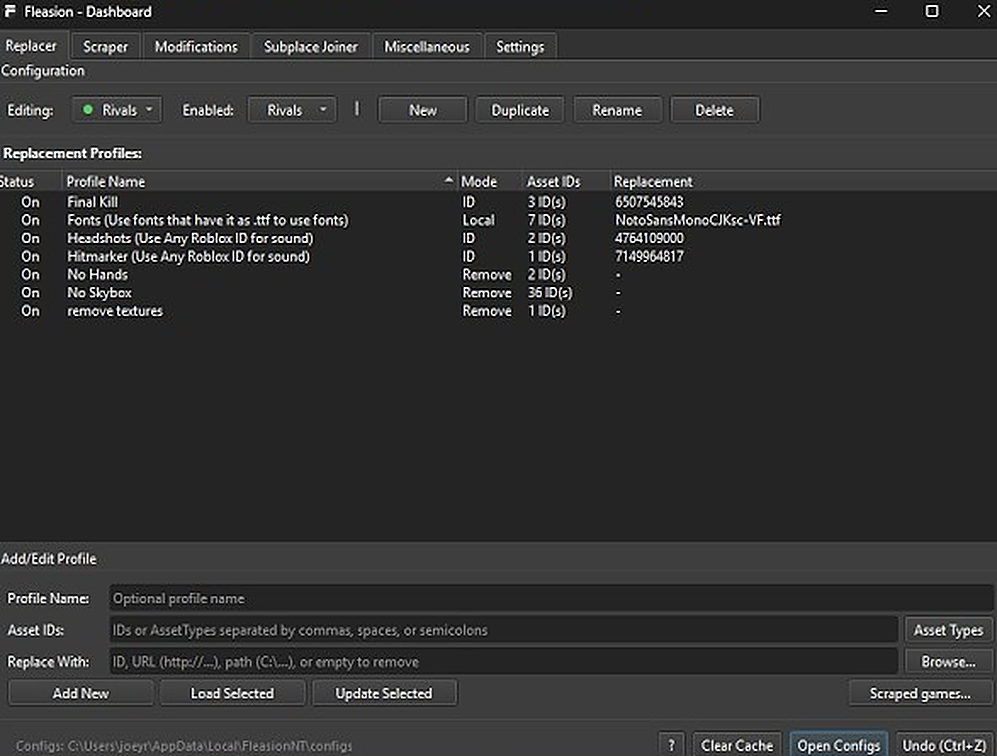
Task: Rename the current configuration
Action: point(617,110)
